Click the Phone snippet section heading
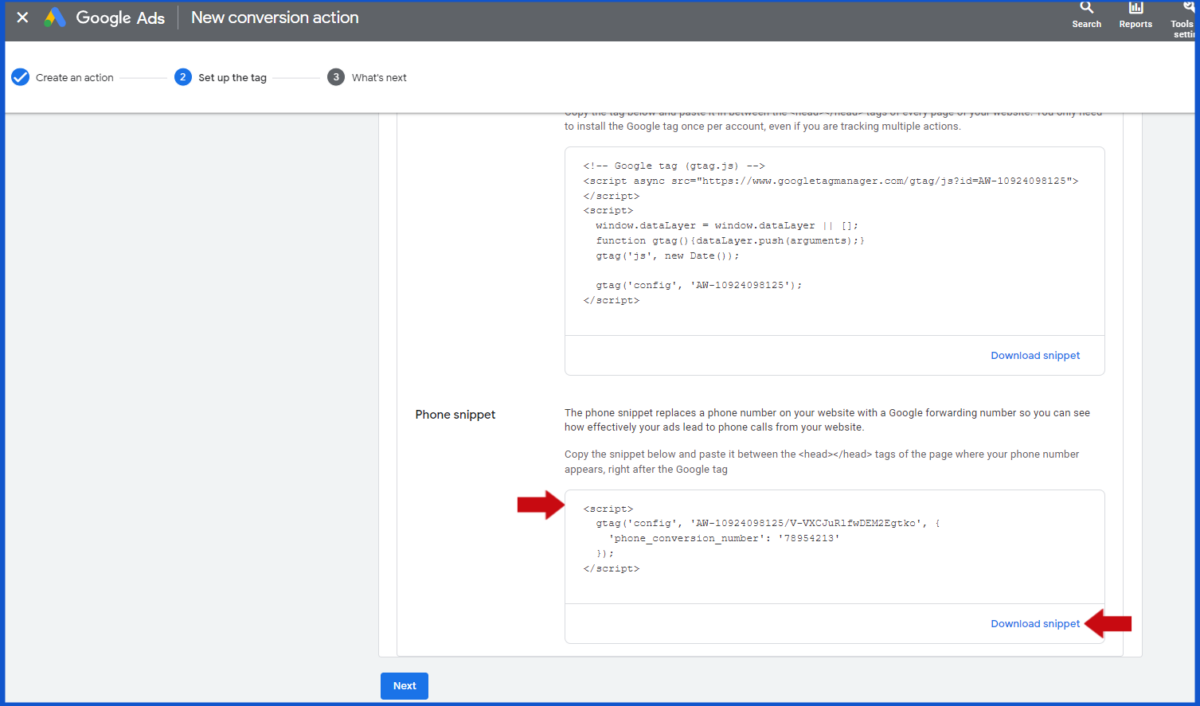1200x706 pixels. (455, 414)
